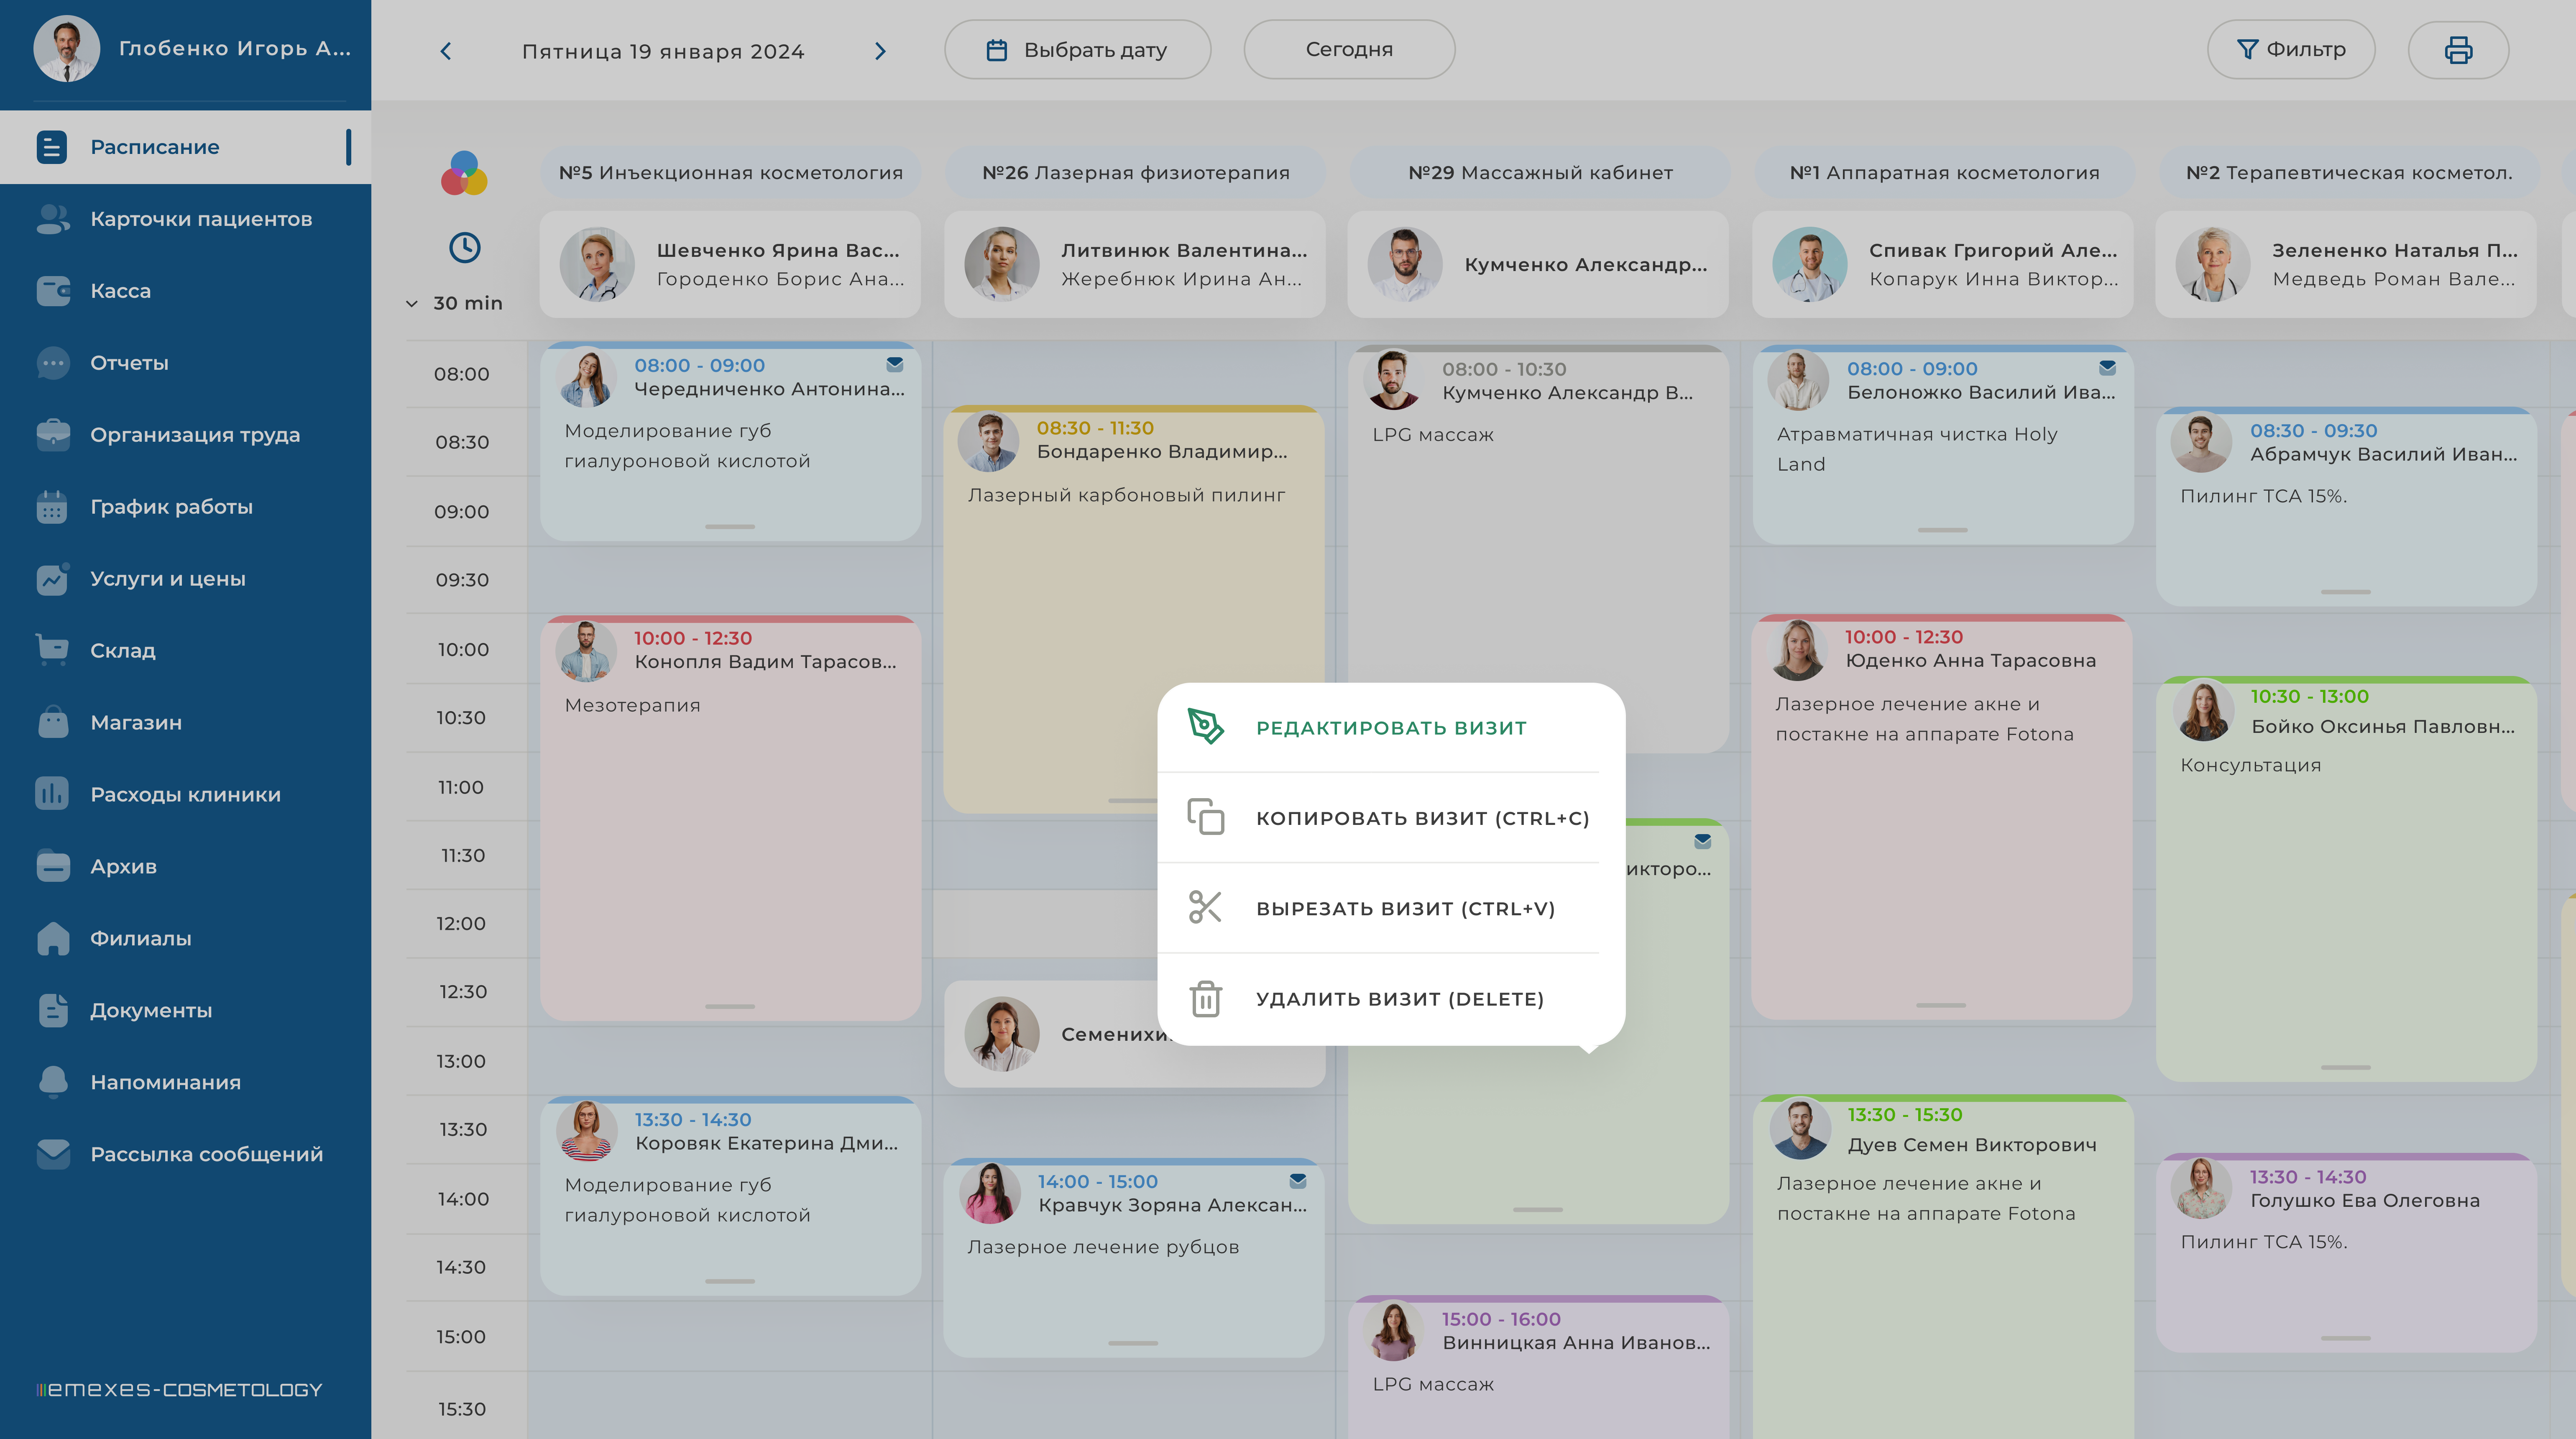
Task: Choose Вырезать визит (CTRL+V) menu item
Action: (x=1390, y=908)
